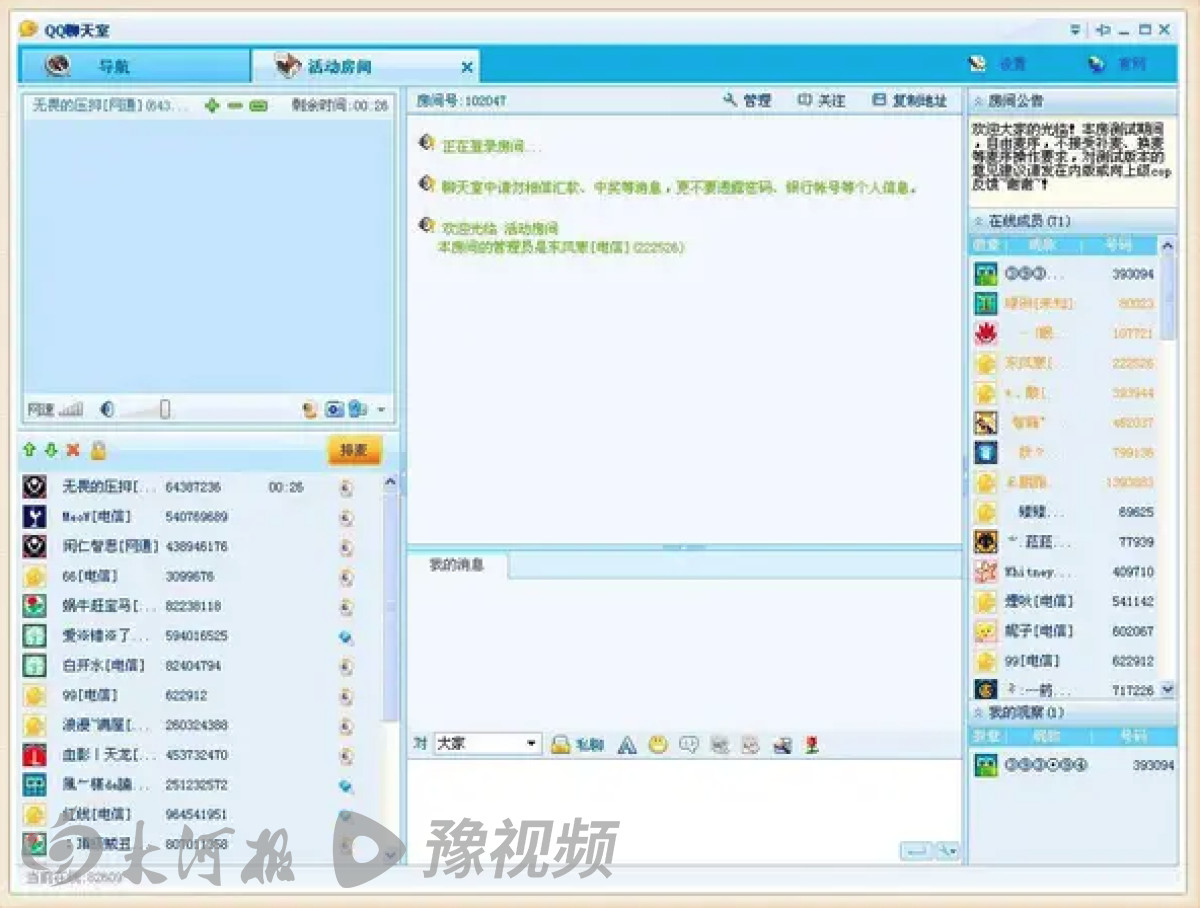Click 管理 in room toolbar
Image resolution: width=1200 pixels, height=908 pixels.
click(x=747, y=100)
